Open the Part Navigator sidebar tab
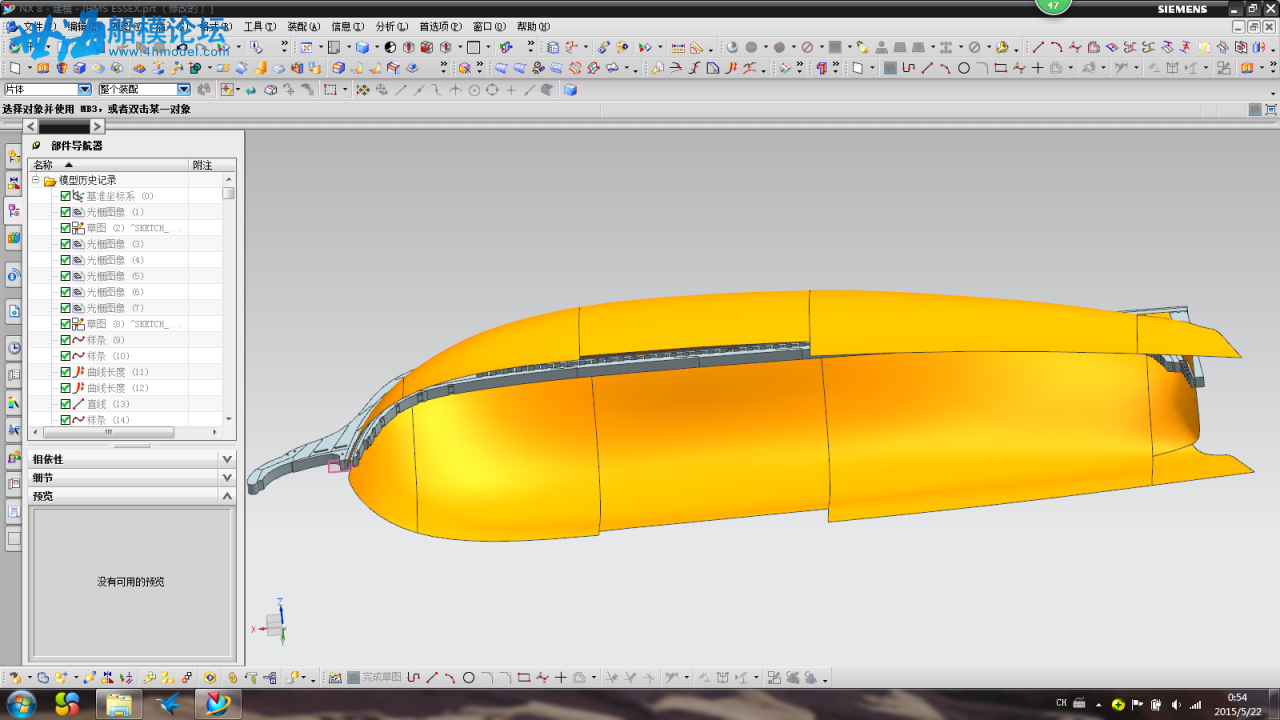 13,210
